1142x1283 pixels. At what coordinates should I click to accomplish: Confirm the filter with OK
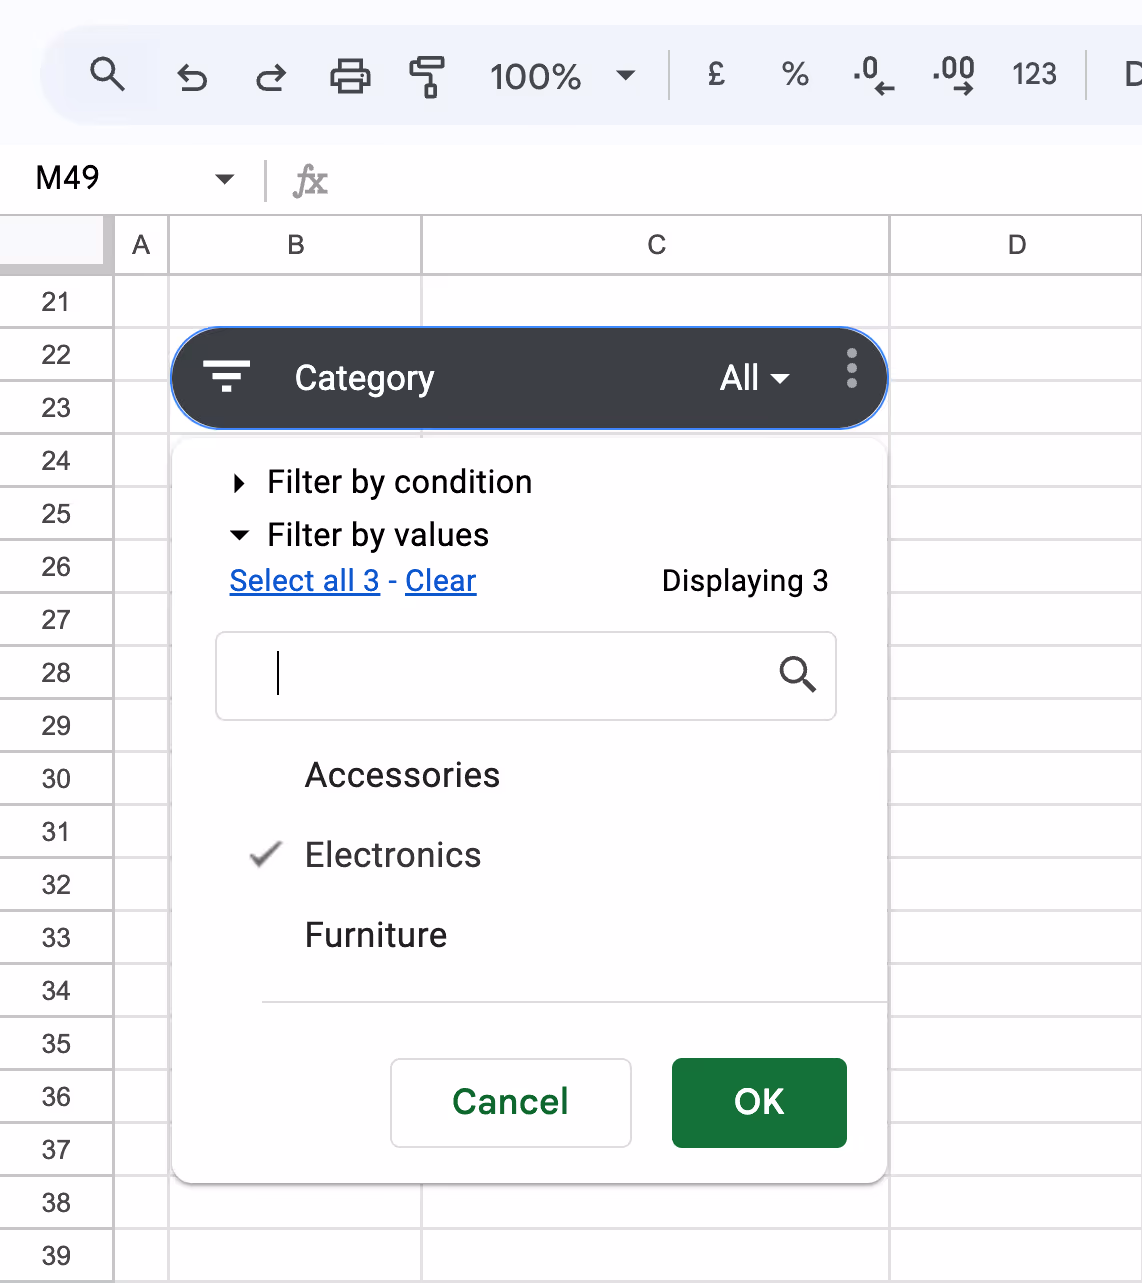tap(759, 1102)
